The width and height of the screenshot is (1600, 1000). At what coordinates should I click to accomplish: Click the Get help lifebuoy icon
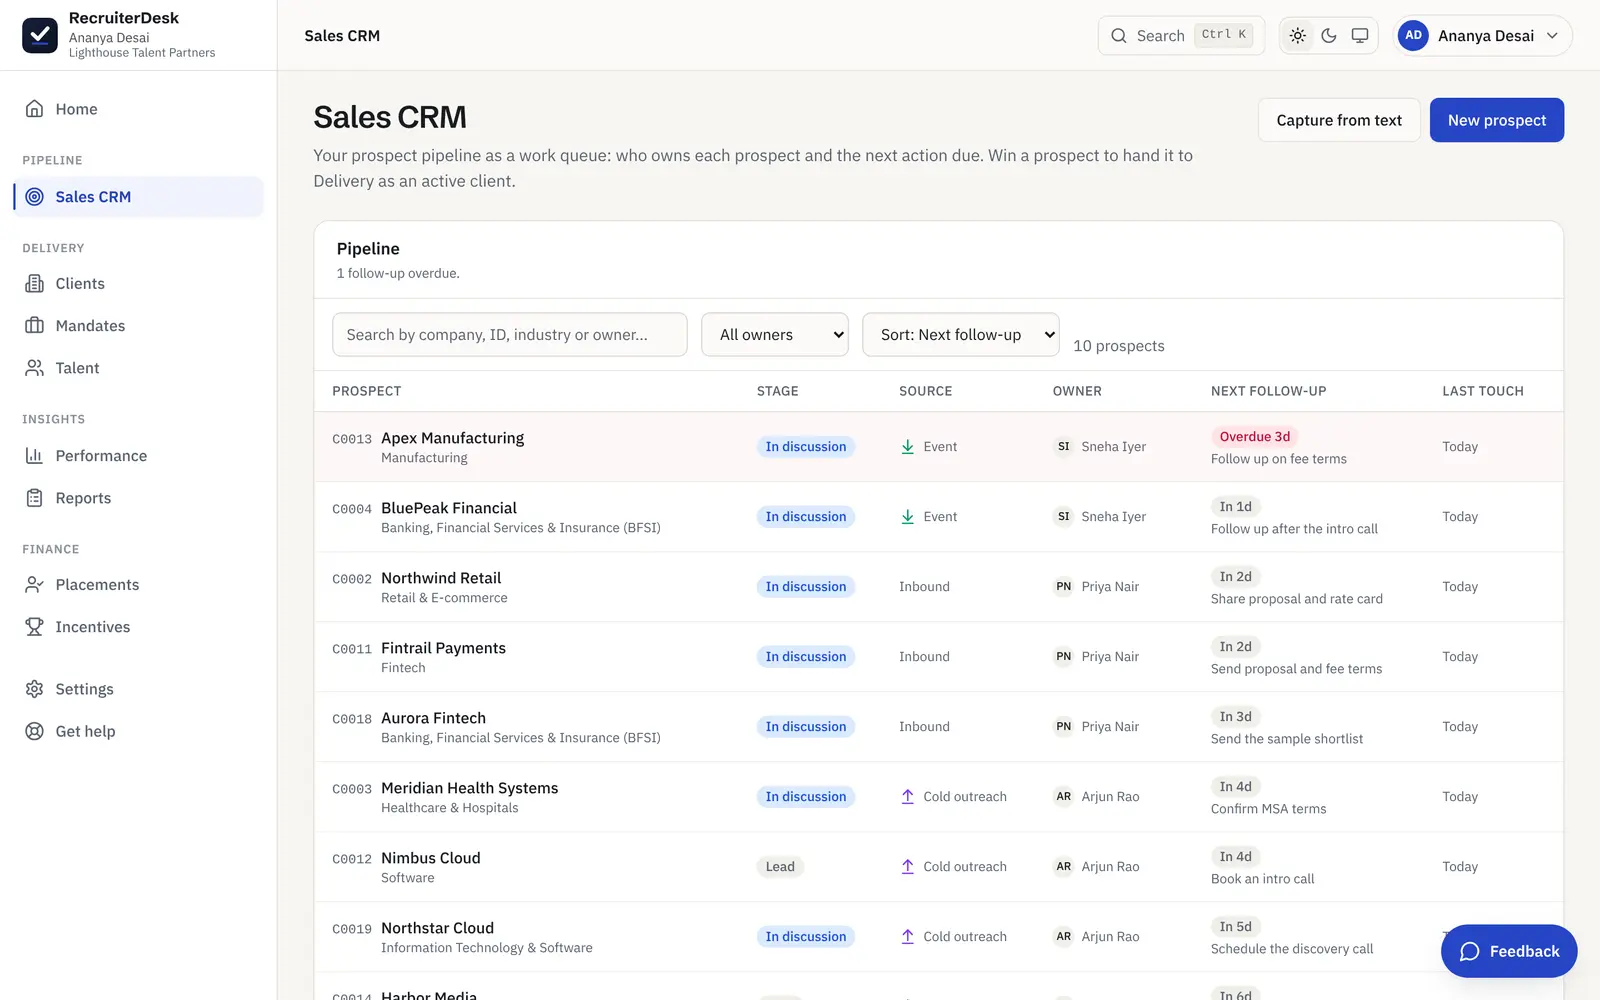tap(34, 731)
